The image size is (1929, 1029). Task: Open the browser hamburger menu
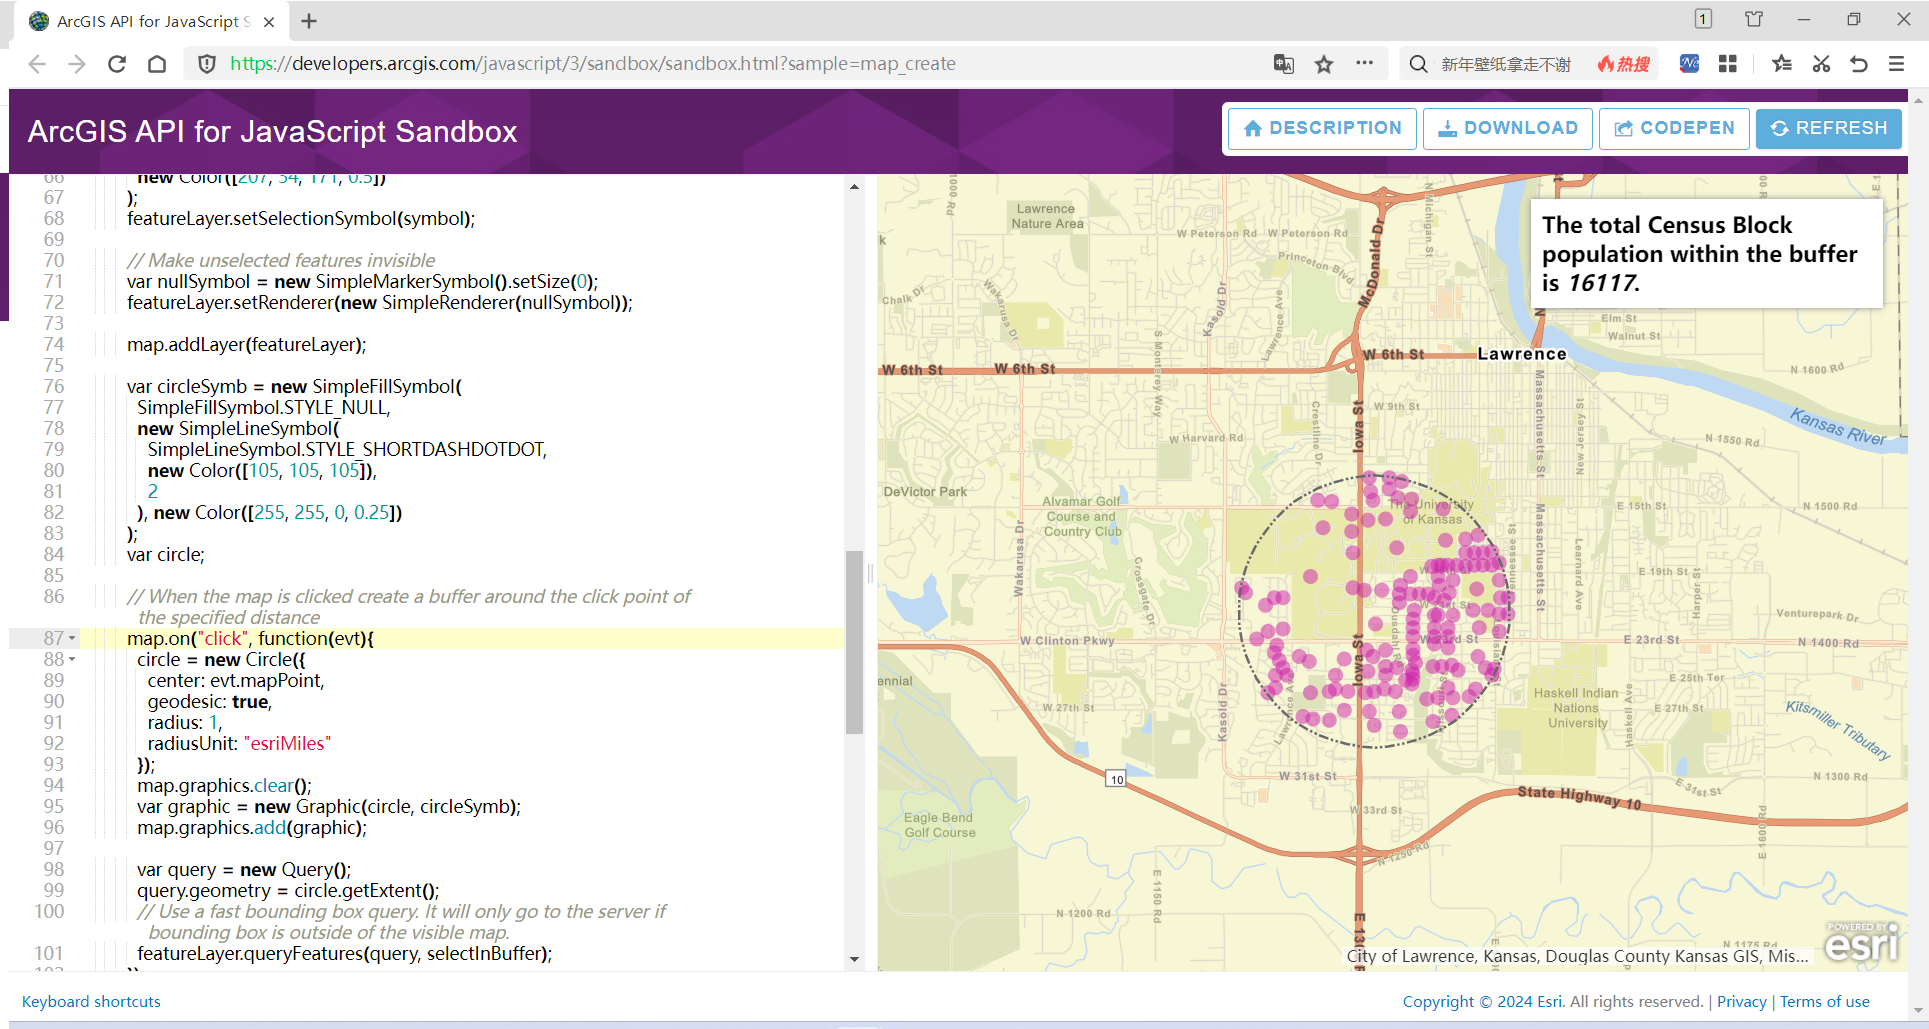click(x=1896, y=63)
